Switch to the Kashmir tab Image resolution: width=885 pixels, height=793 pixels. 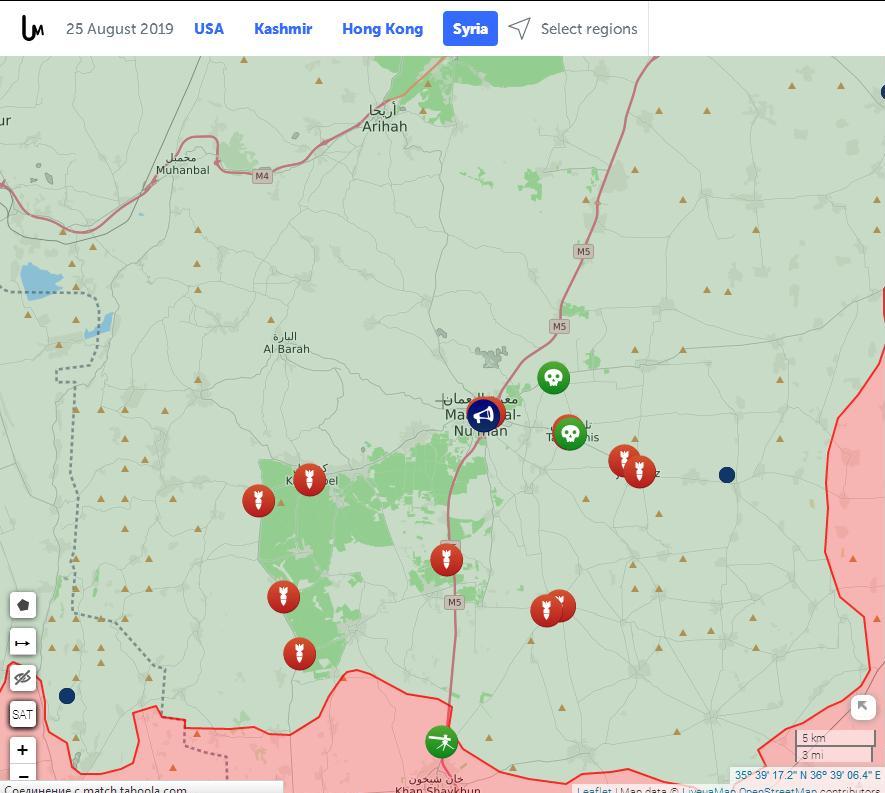[x=283, y=29]
